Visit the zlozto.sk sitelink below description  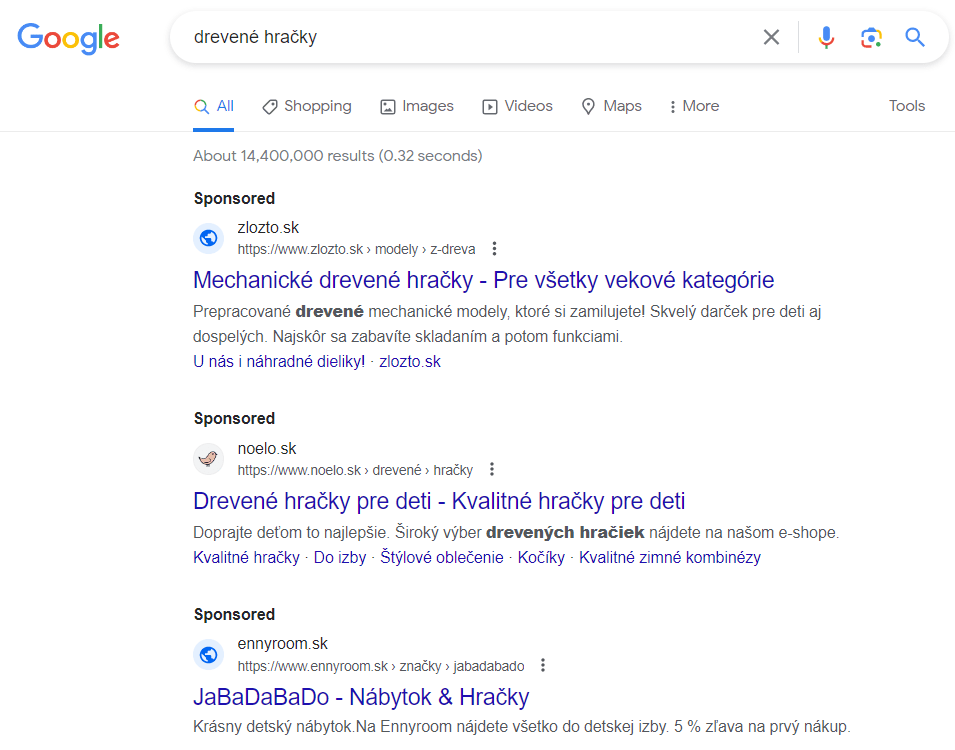(x=410, y=362)
